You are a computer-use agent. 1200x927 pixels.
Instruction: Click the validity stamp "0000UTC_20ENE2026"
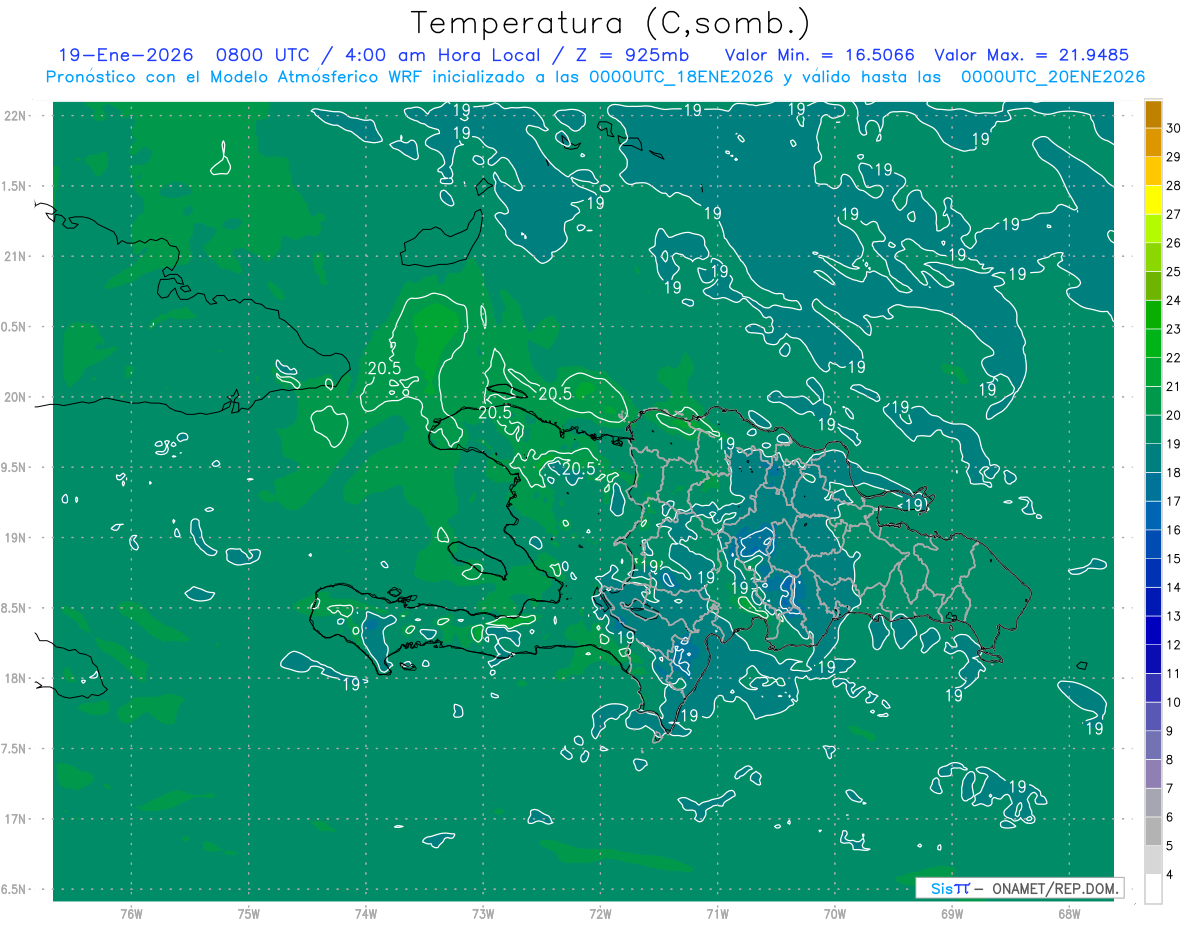pyautogui.click(x=1052, y=77)
